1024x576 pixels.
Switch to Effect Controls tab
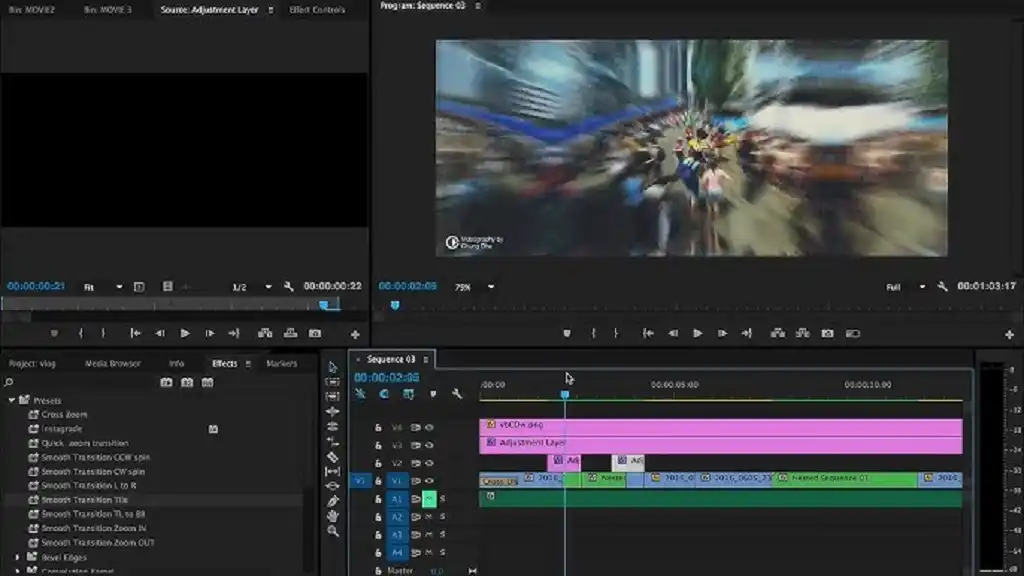317,10
